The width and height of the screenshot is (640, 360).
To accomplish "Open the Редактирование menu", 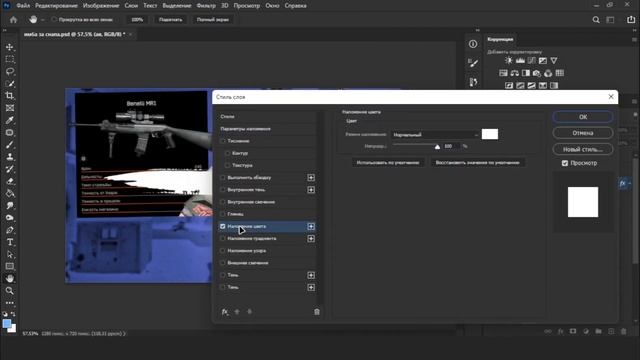I will pos(56,6).
